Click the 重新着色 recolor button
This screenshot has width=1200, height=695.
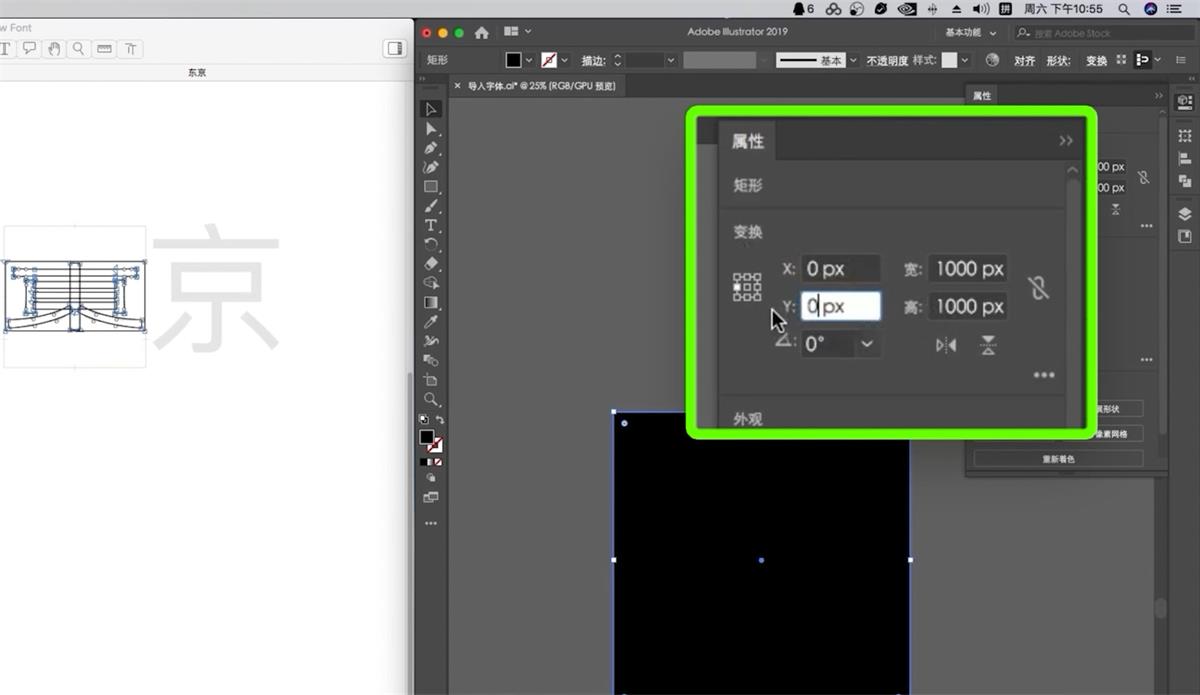coord(1059,458)
